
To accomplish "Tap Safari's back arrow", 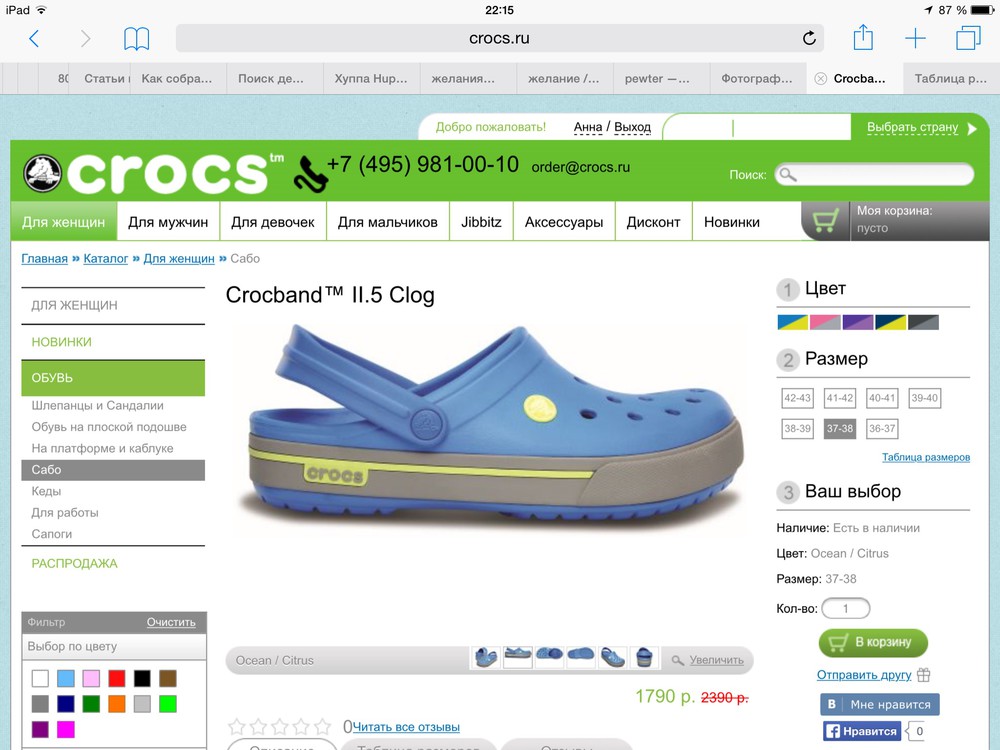I will point(34,38).
